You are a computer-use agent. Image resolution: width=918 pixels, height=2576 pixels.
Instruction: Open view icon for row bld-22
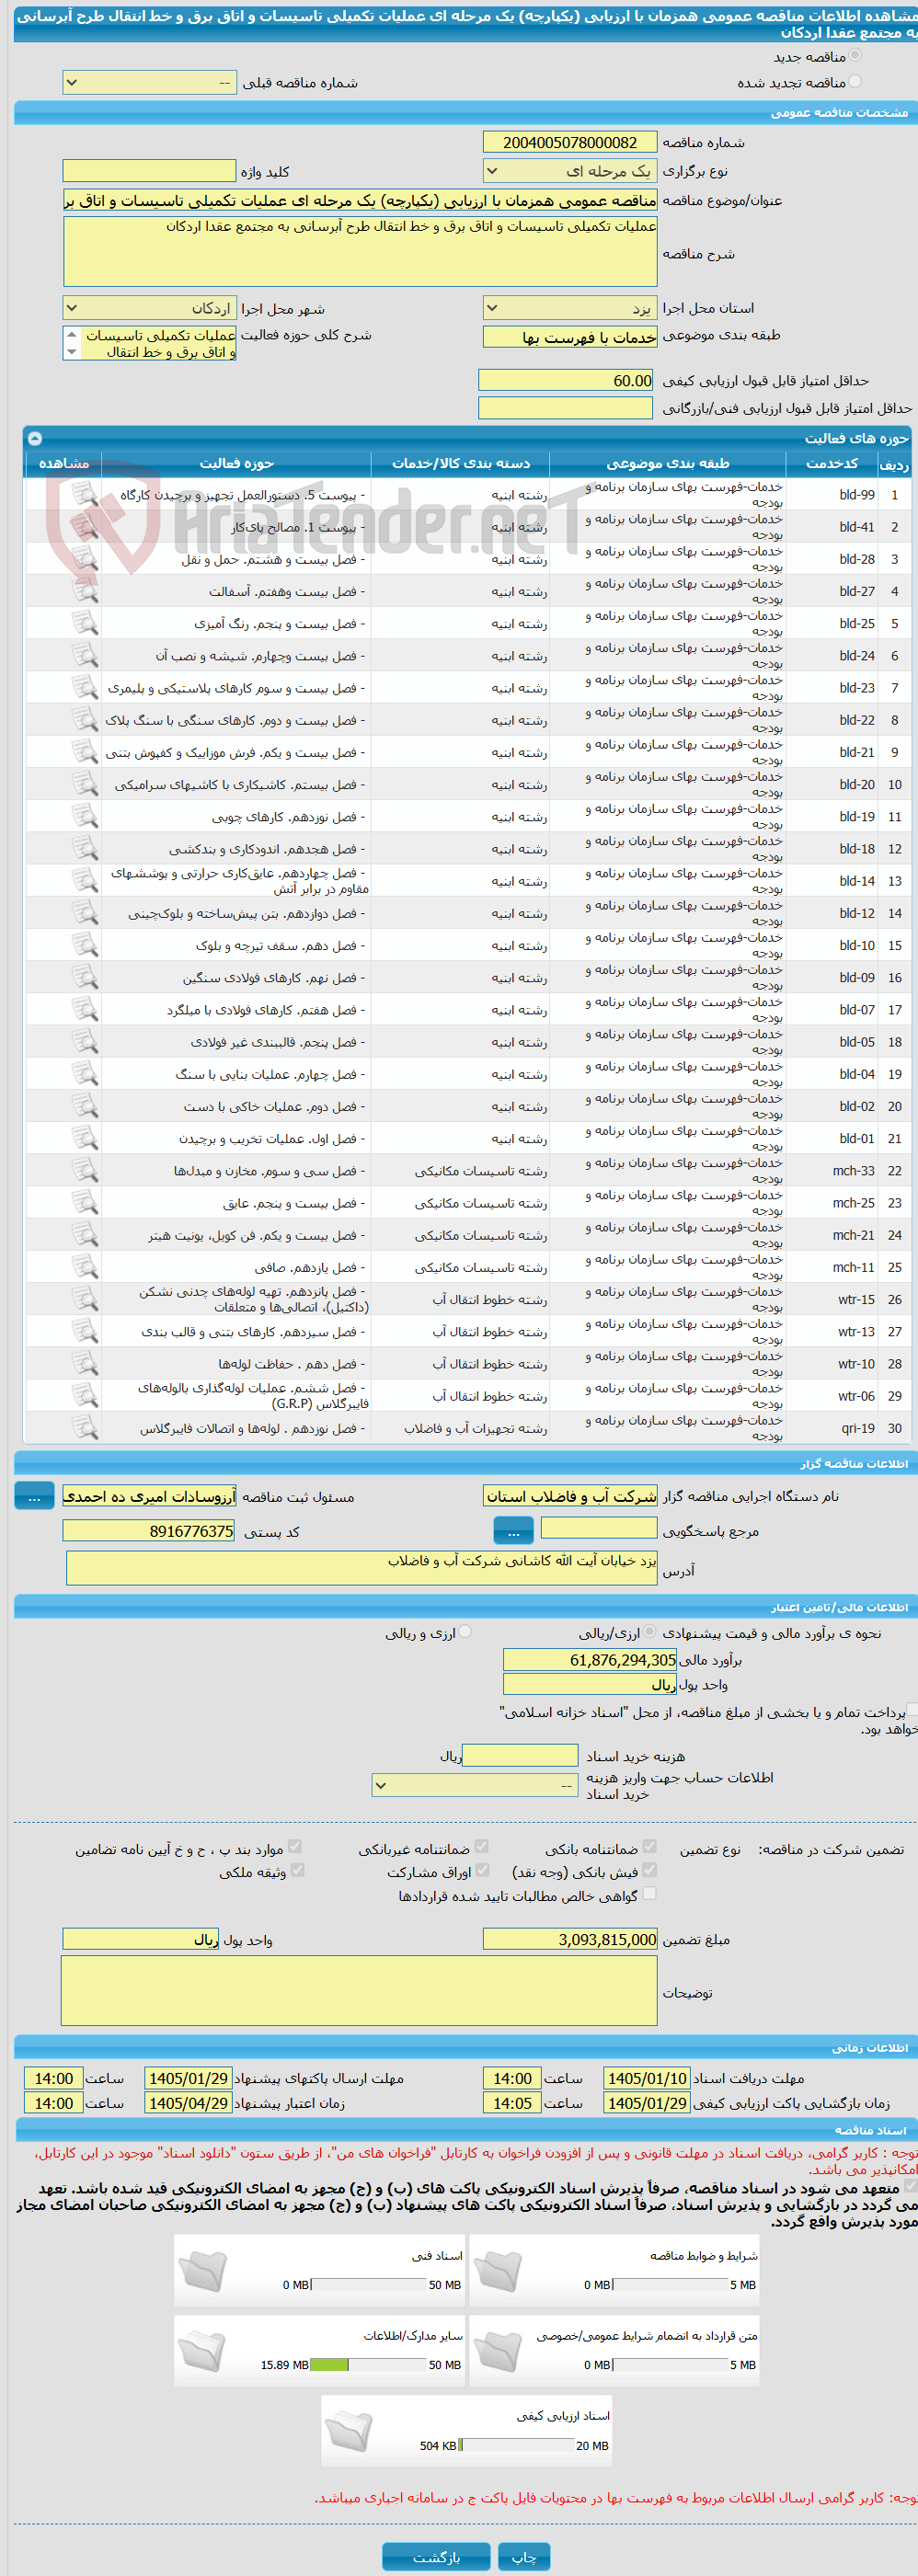coord(85,719)
